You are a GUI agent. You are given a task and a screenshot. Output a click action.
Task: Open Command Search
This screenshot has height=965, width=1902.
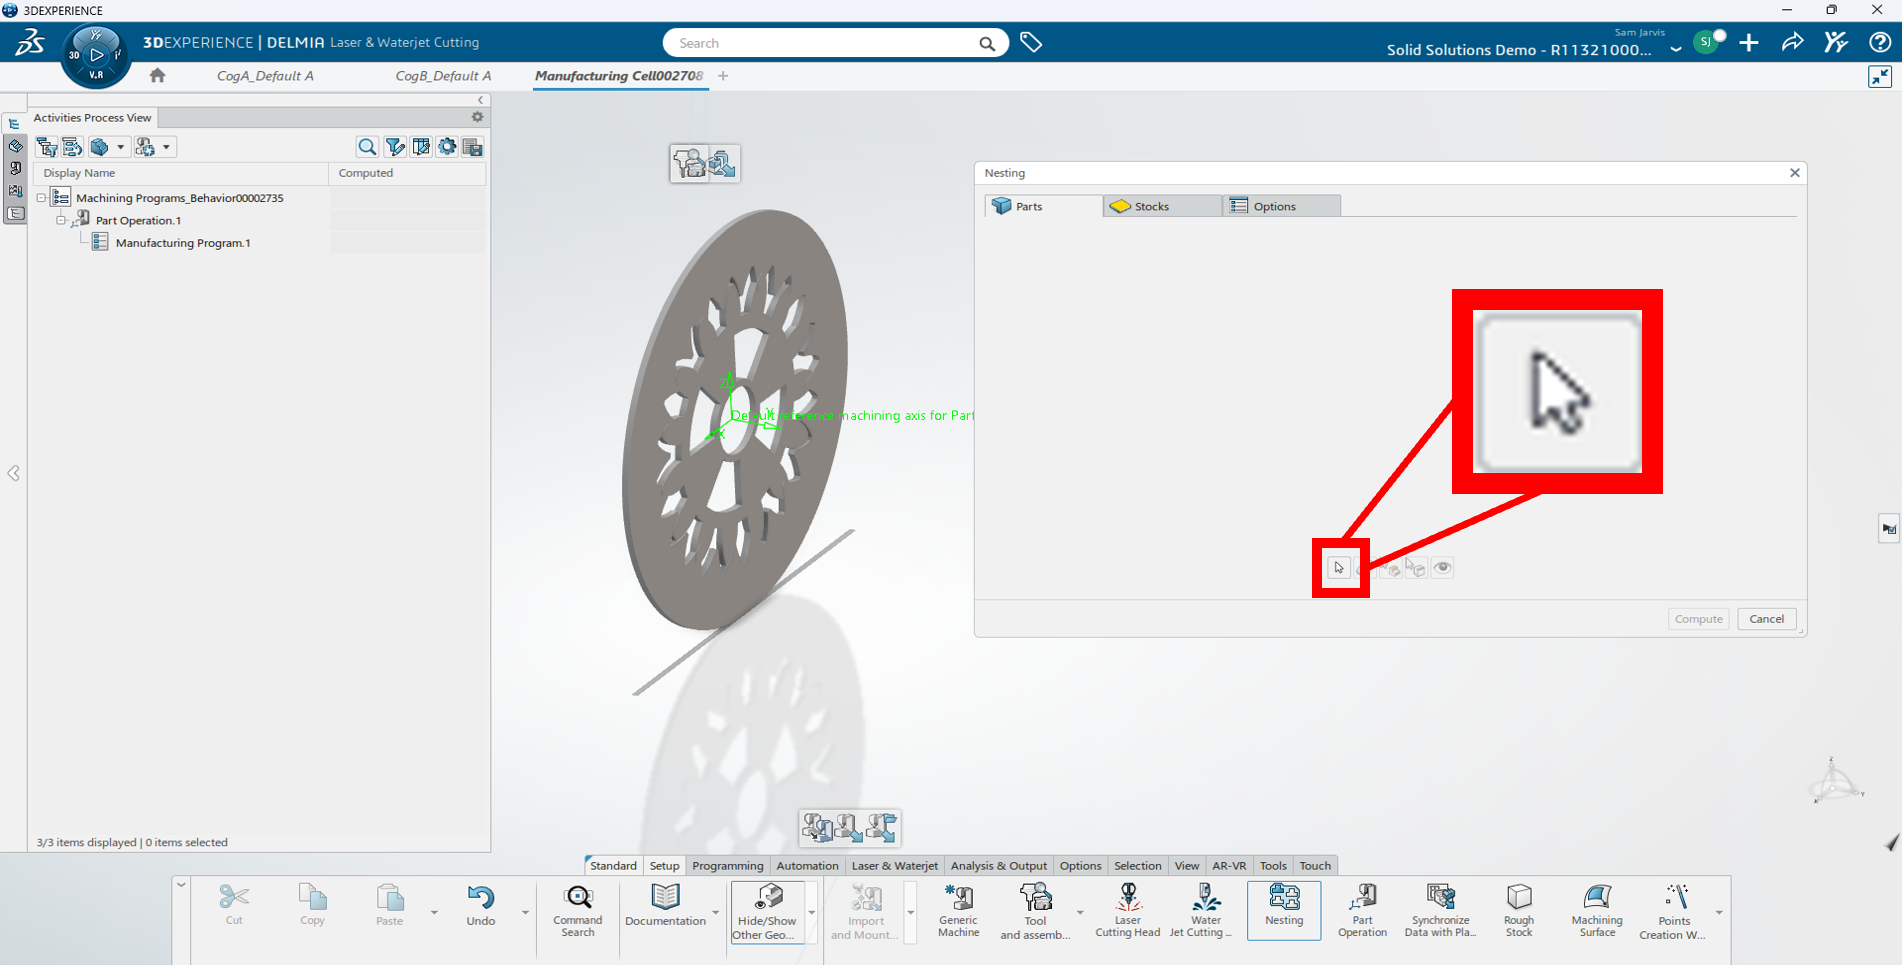point(578,909)
